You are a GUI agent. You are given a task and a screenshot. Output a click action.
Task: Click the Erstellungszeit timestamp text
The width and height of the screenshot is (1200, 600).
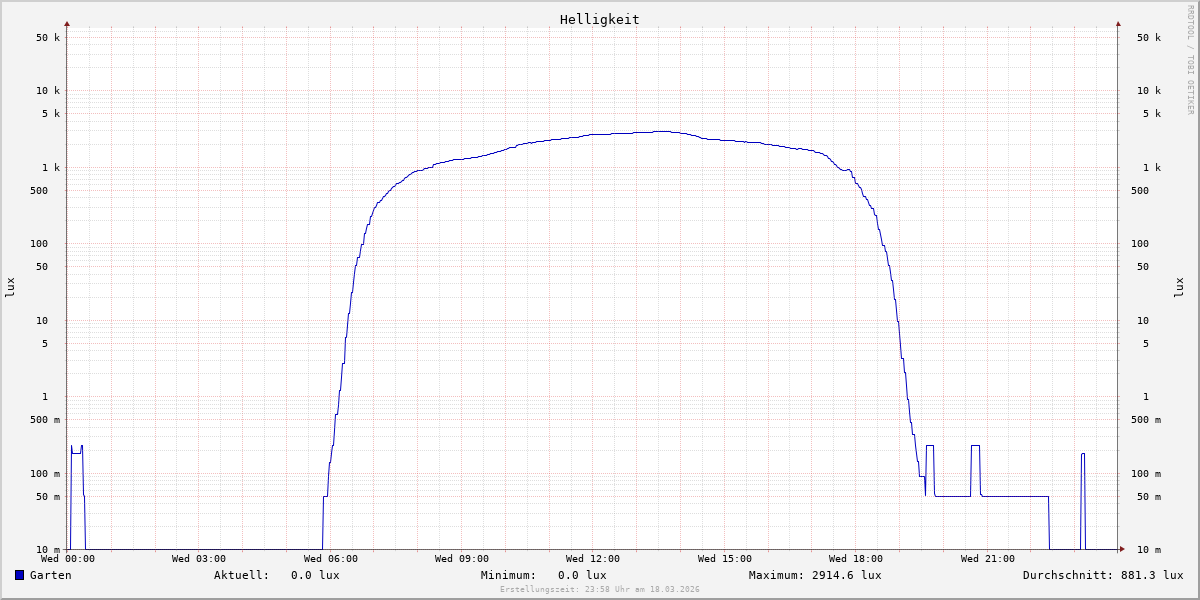coord(600,589)
